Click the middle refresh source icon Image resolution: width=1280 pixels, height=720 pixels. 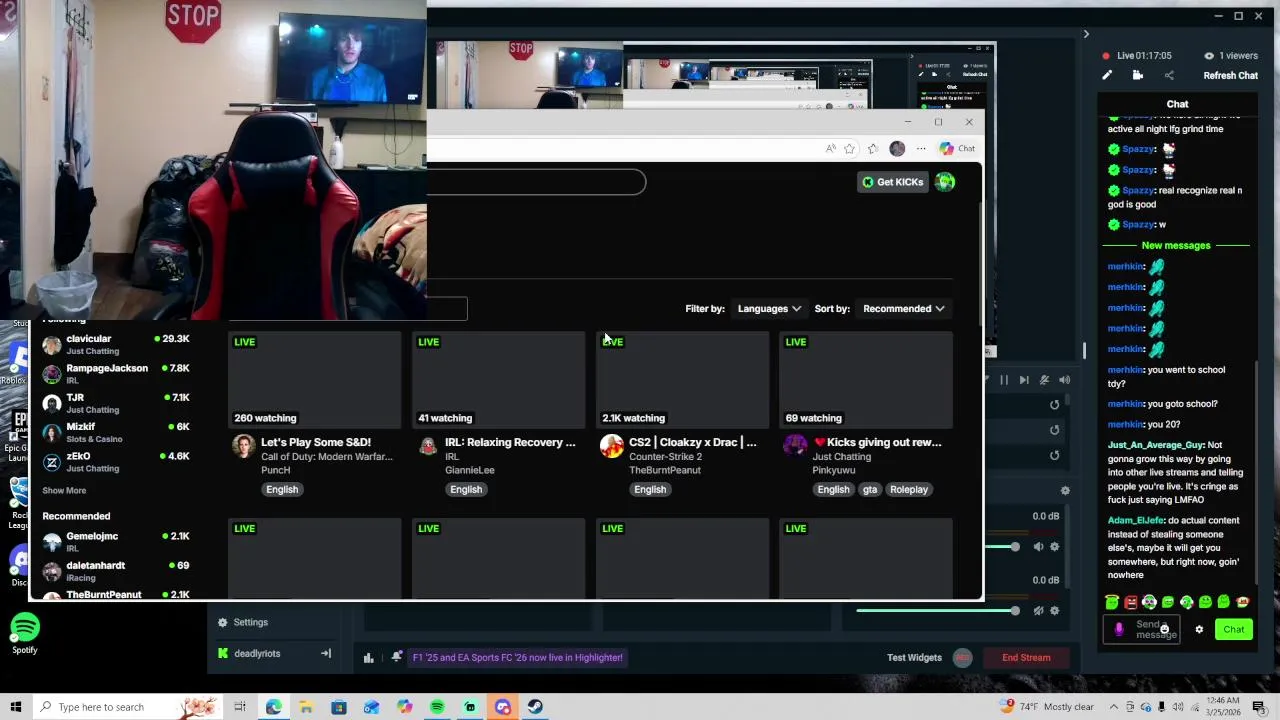click(1054, 430)
